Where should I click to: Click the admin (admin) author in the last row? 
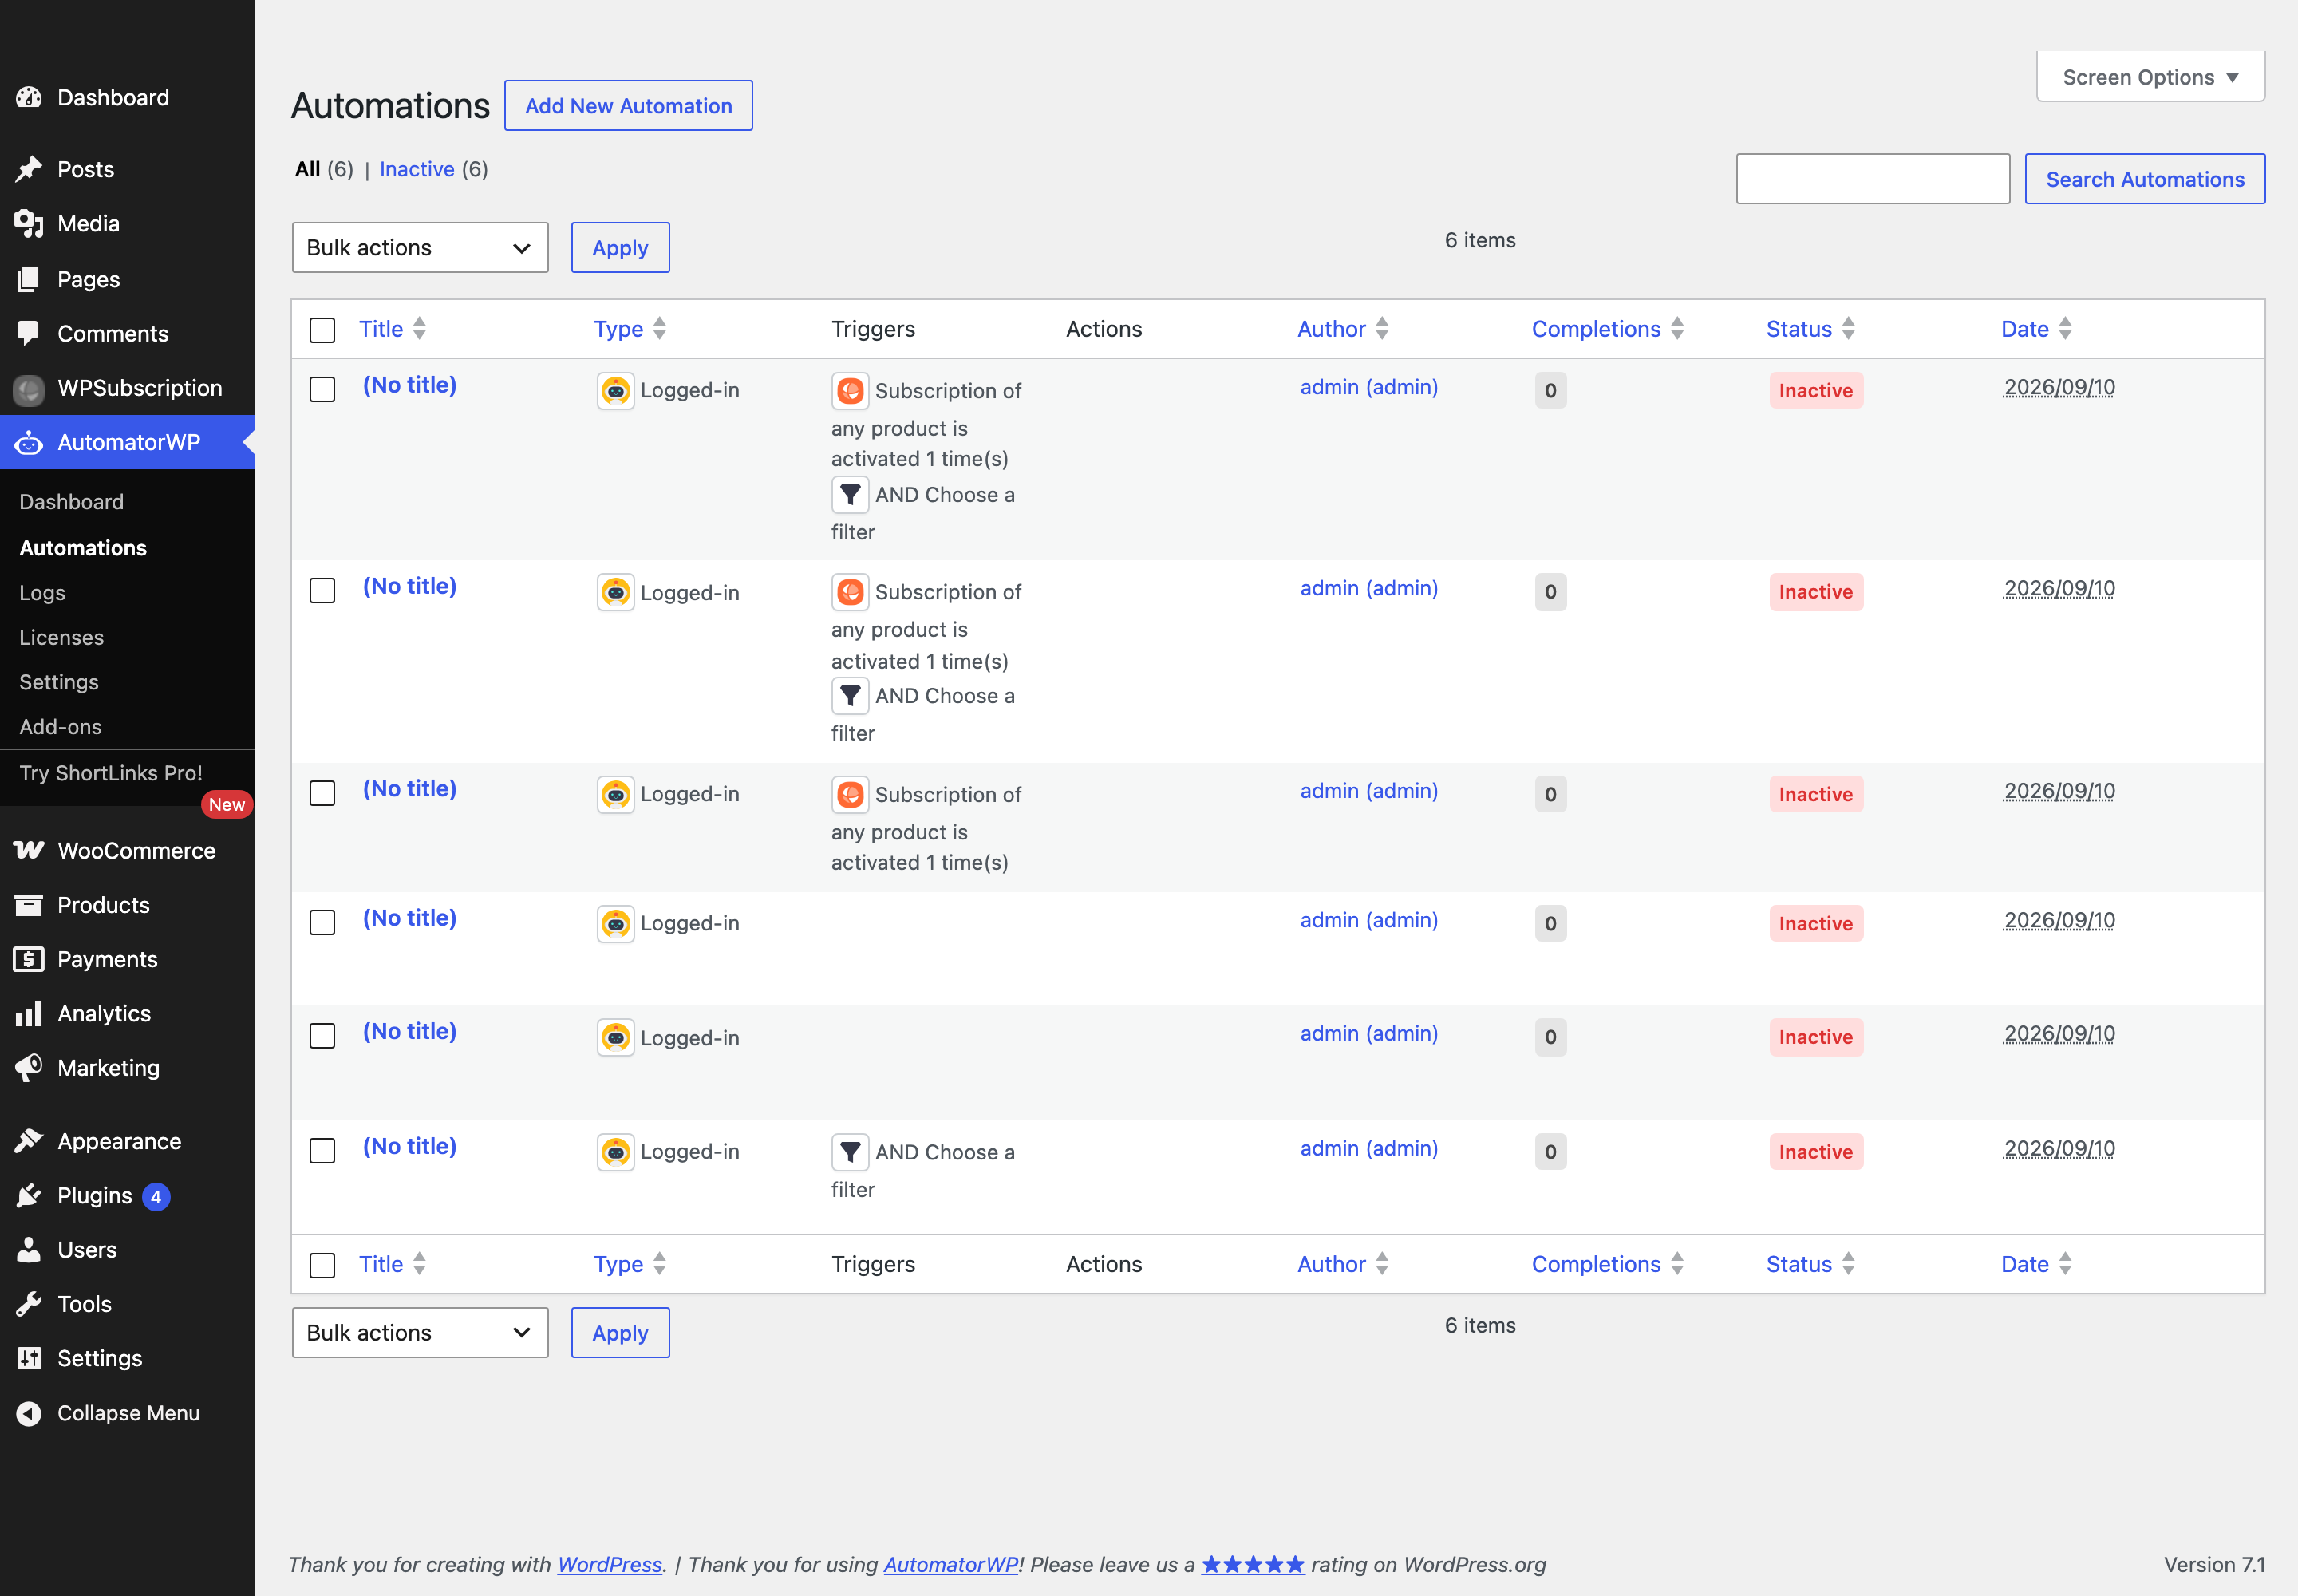[1368, 1148]
